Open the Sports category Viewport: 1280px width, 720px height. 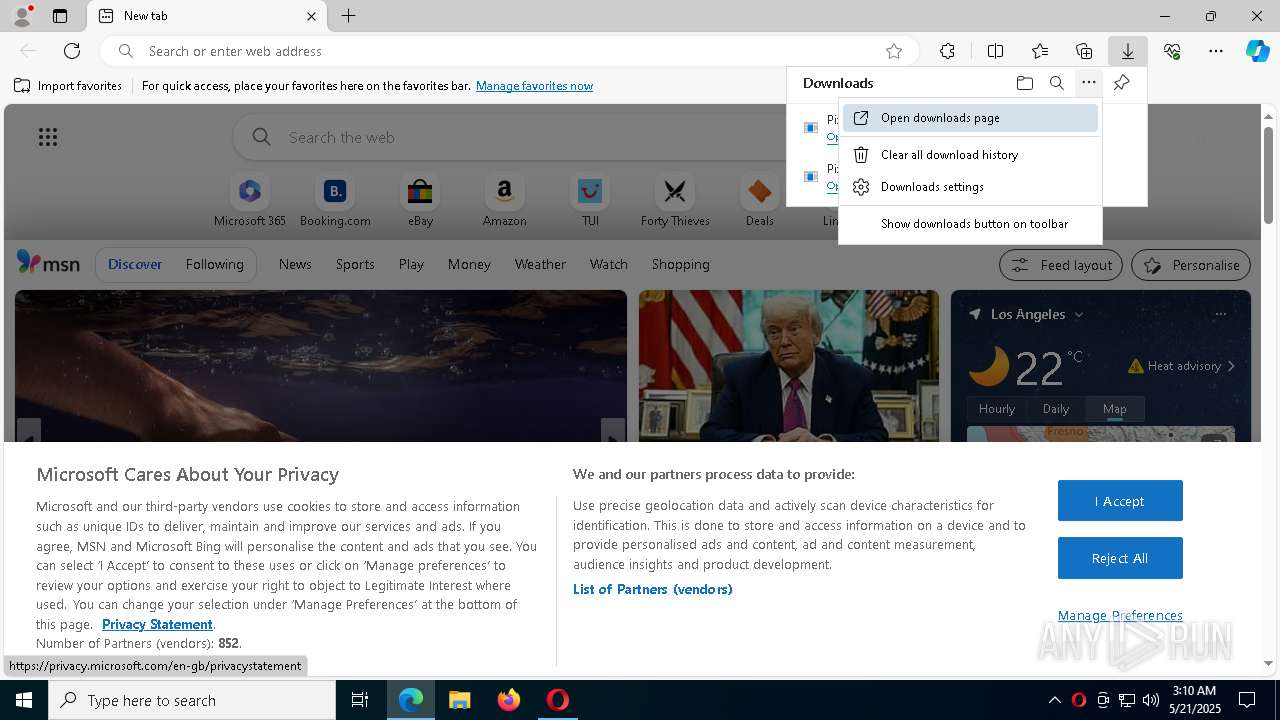click(x=355, y=264)
